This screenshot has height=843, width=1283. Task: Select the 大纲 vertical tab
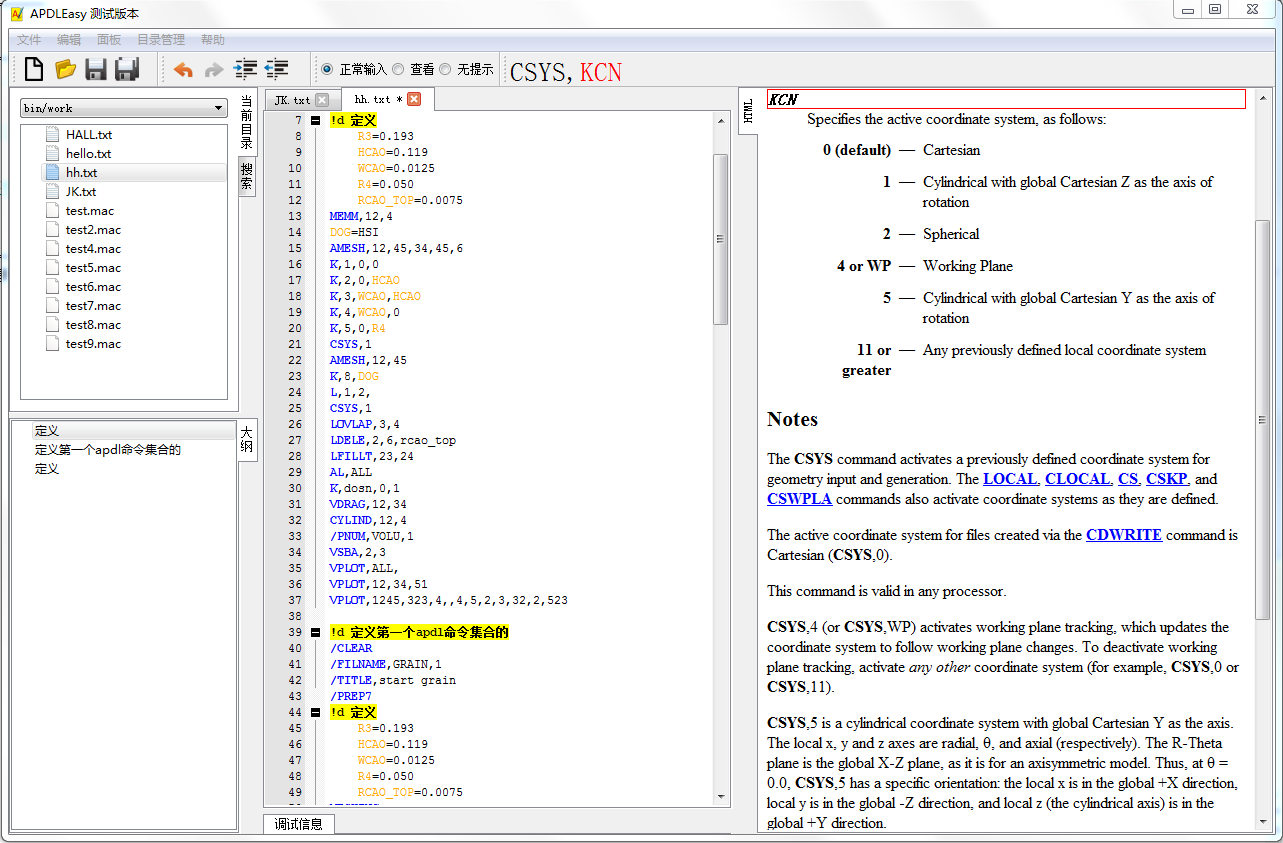tap(247, 440)
